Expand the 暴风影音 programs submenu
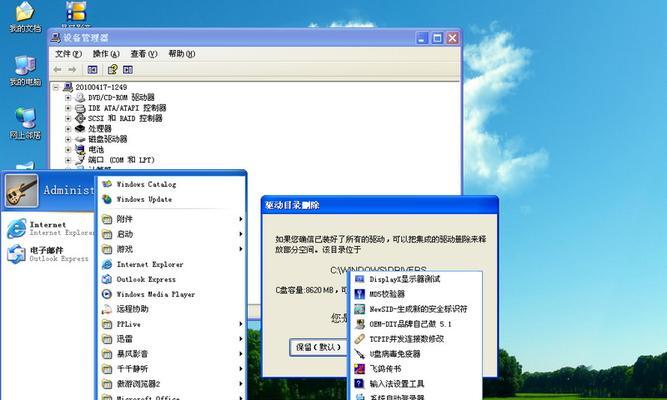This screenshot has width=667, height=400. pos(172,354)
